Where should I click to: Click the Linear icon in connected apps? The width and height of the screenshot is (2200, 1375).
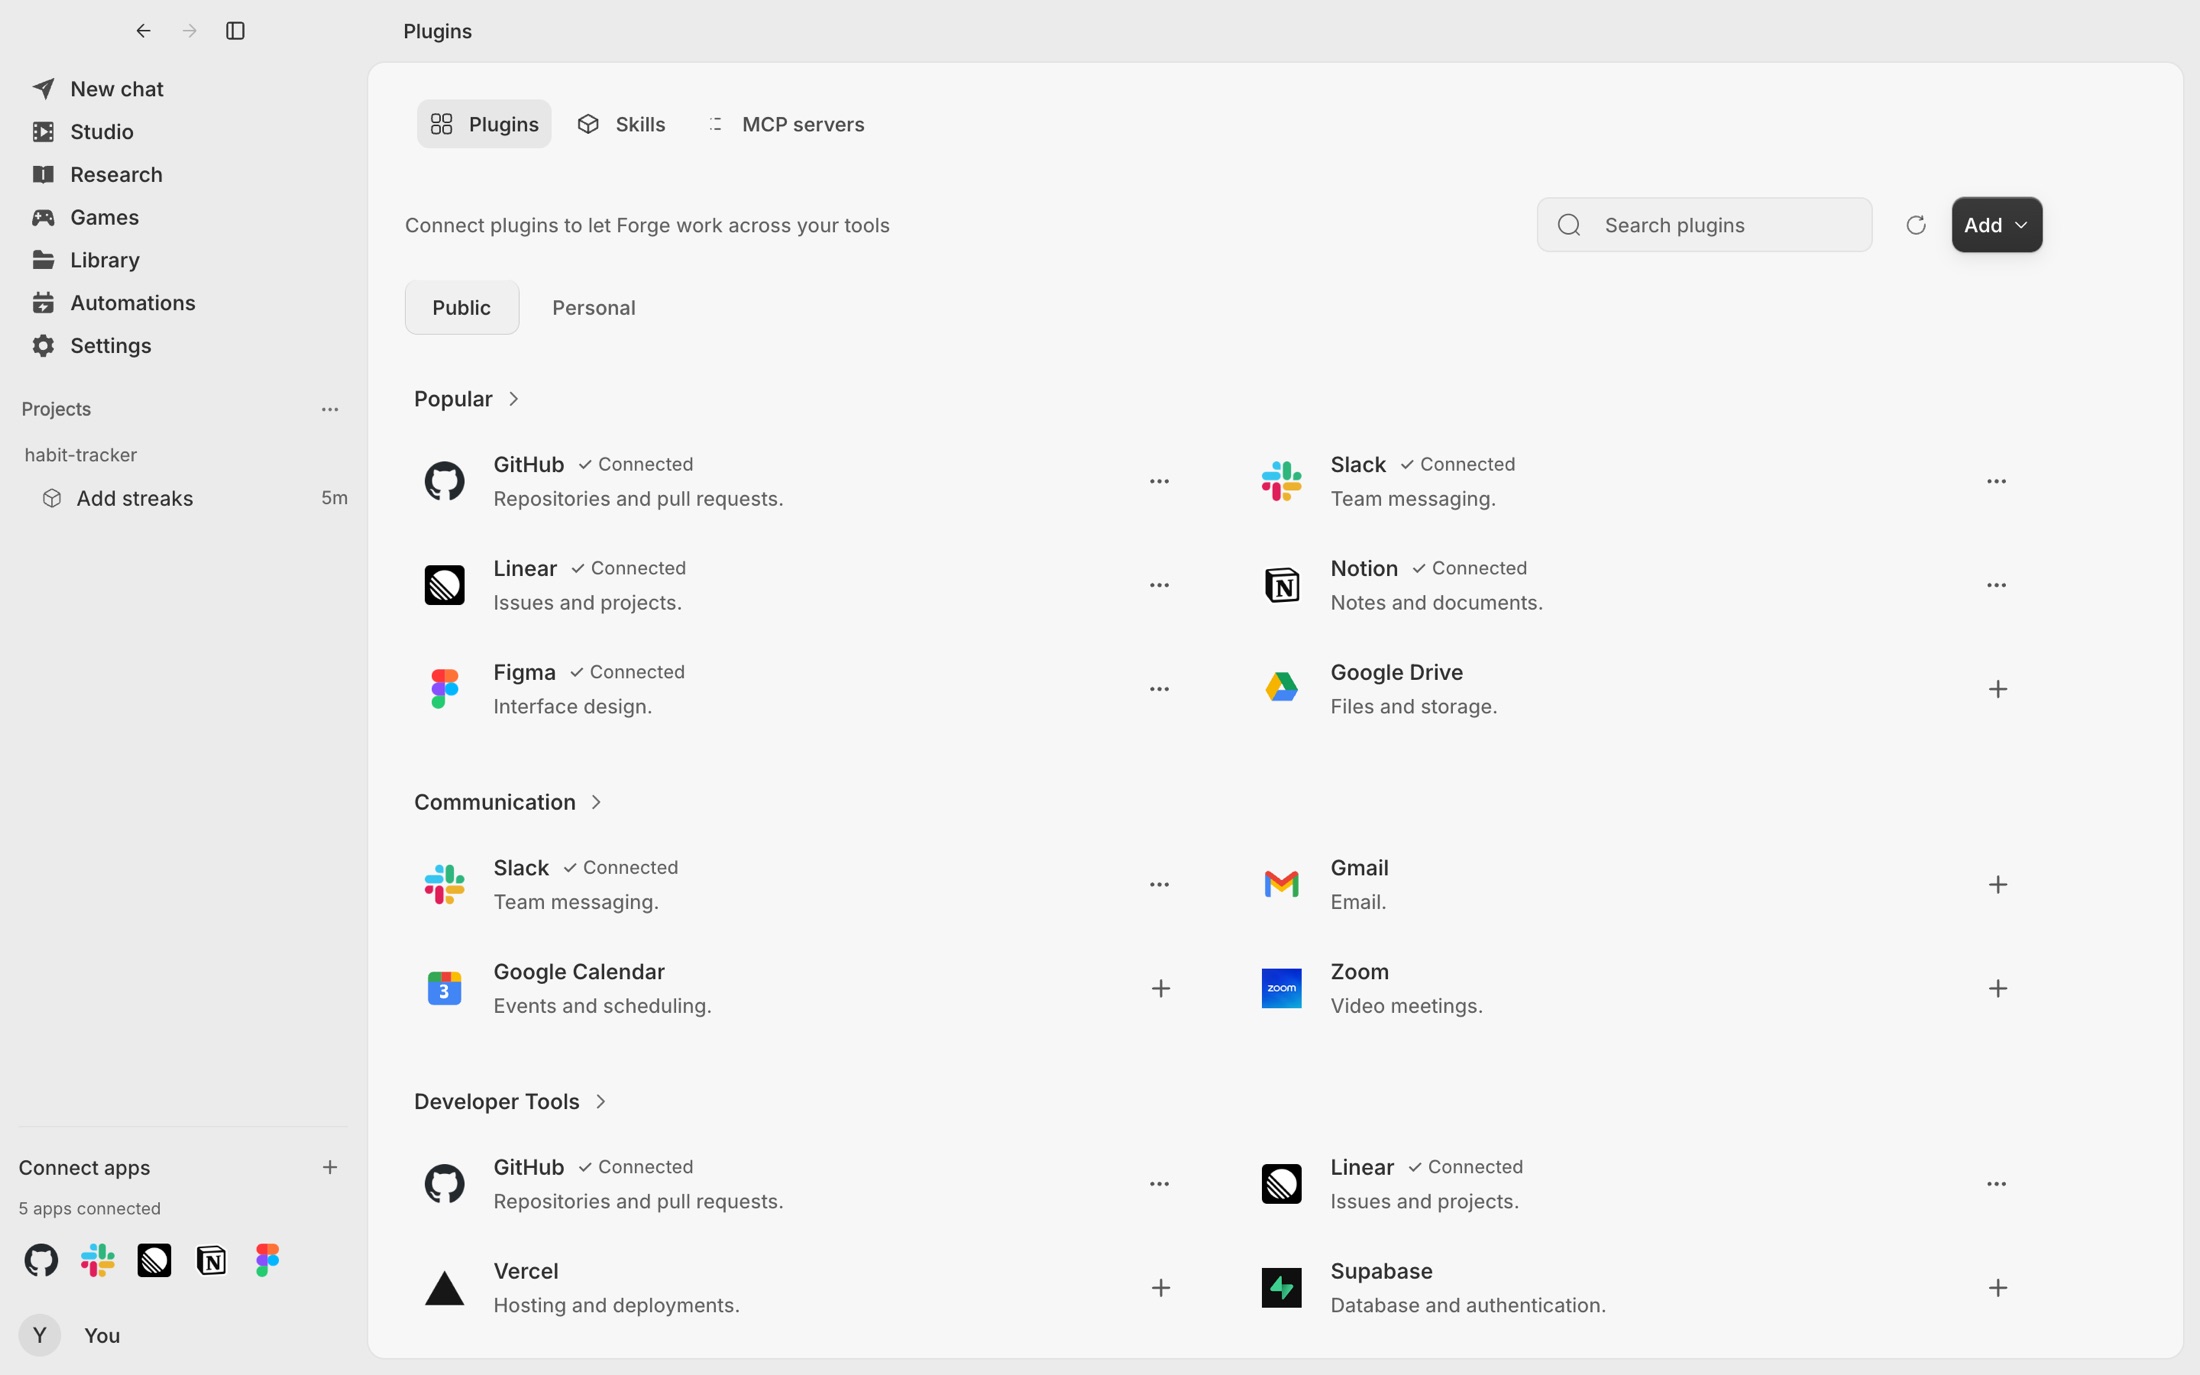154,1260
